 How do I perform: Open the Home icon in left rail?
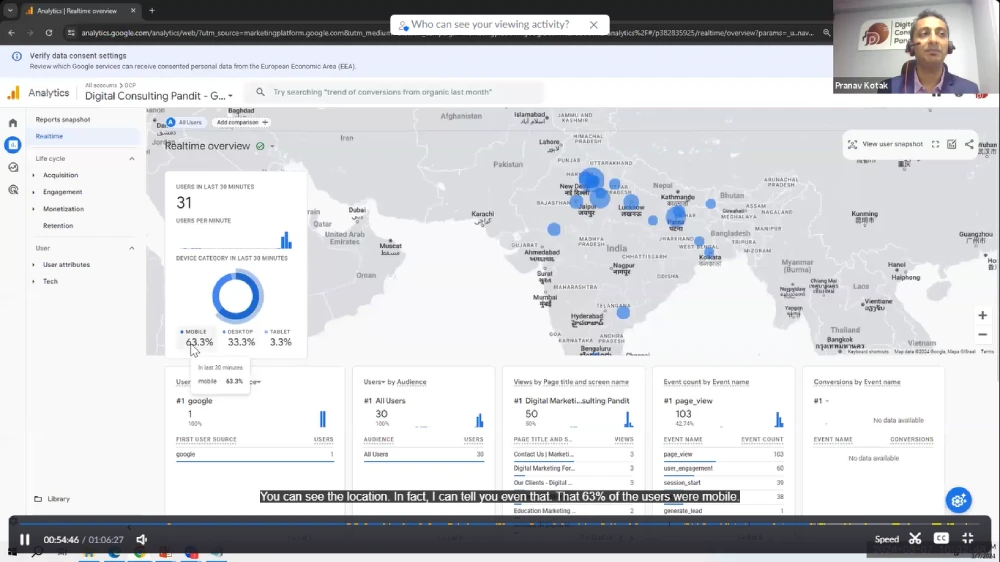13,123
